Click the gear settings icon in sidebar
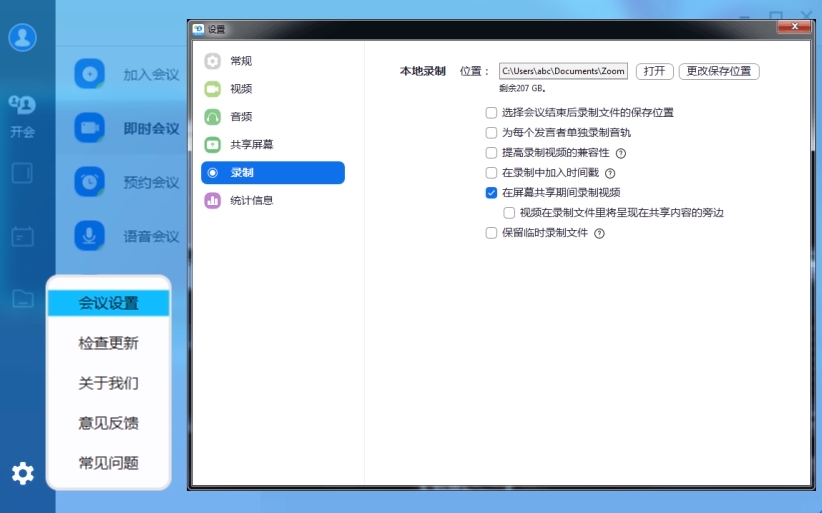This screenshot has height=513, width=822. (x=23, y=473)
